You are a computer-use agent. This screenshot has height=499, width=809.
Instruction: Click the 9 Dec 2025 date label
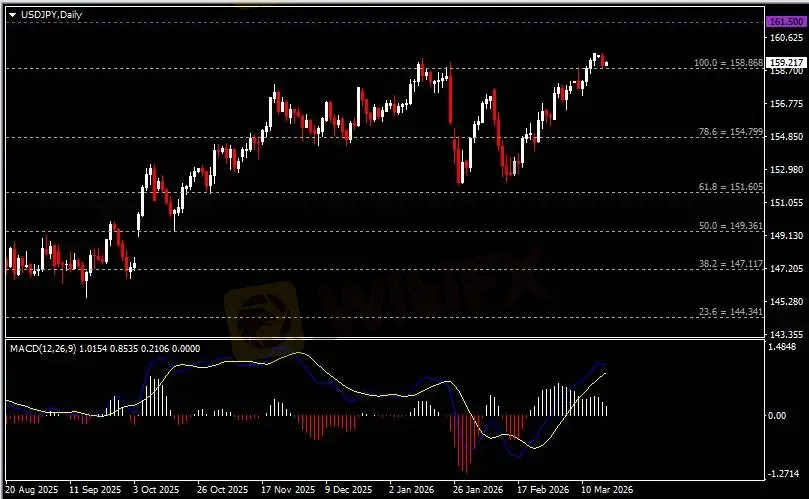point(348,489)
